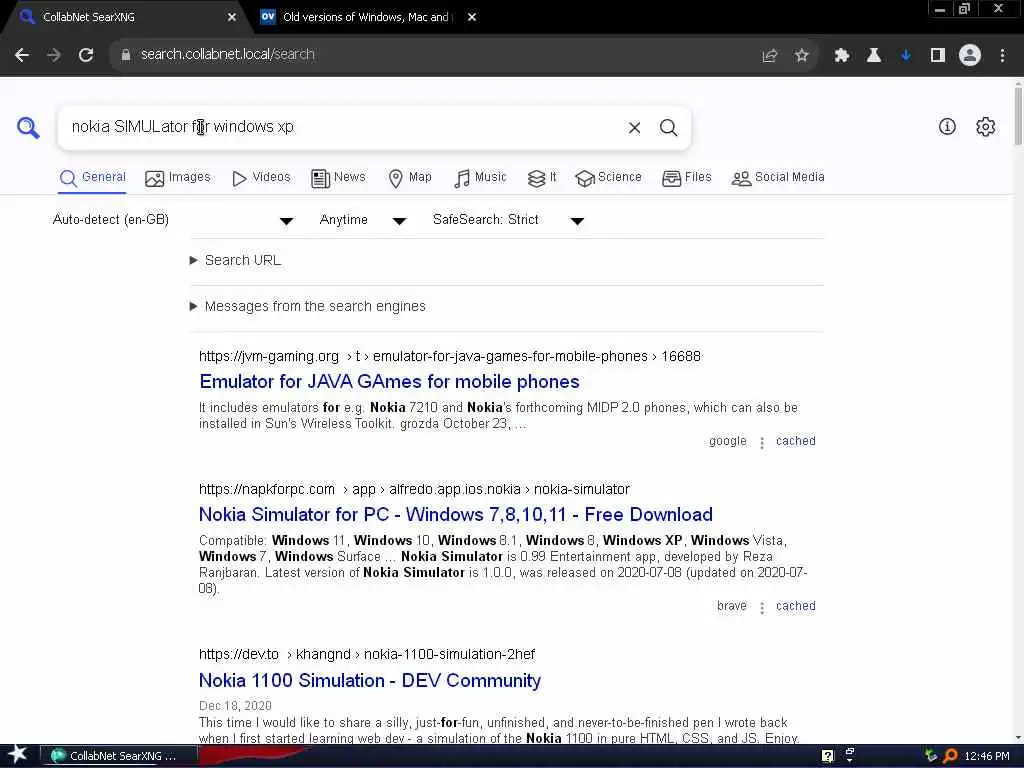This screenshot has width=1024, height=768.
Task: Open cached copy of jvm-gaming result
Action: pos(795,441)
